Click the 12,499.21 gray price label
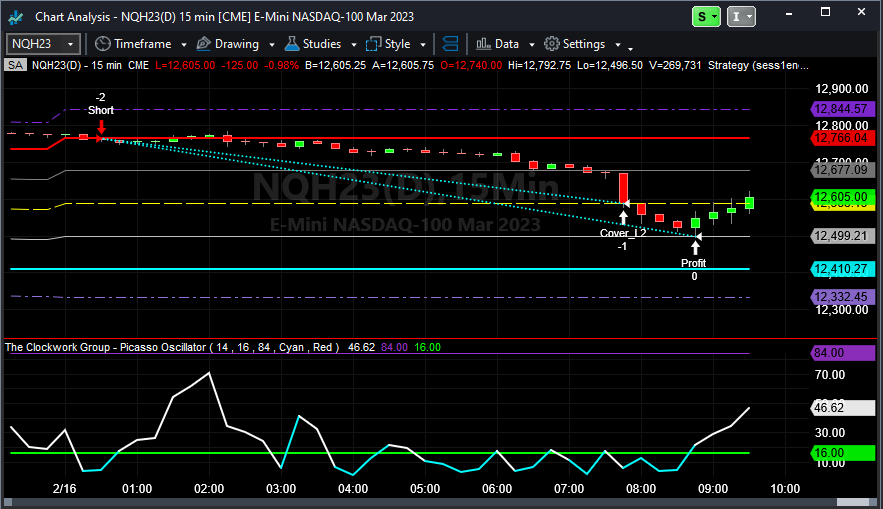The image size is (883, 509). pos(842,236)
